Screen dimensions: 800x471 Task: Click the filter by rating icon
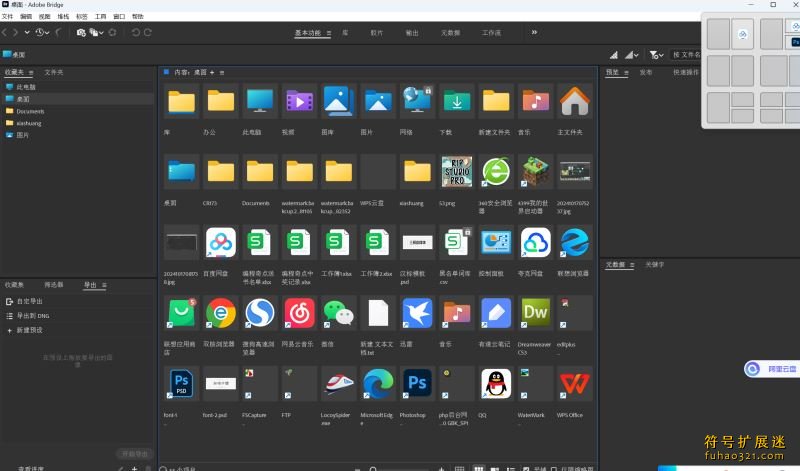click(x=614, y=55)
